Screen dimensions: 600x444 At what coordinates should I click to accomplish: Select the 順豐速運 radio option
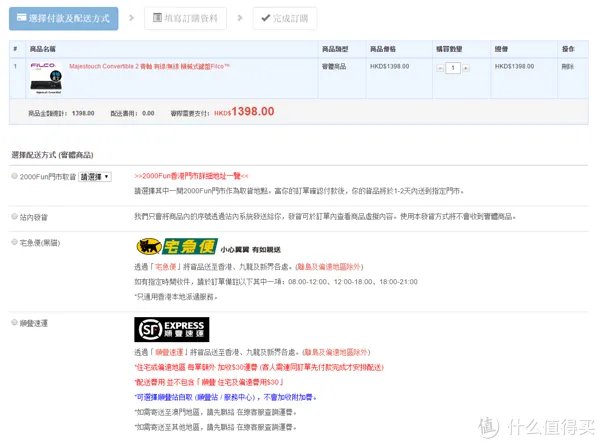[x=15, y=323]
